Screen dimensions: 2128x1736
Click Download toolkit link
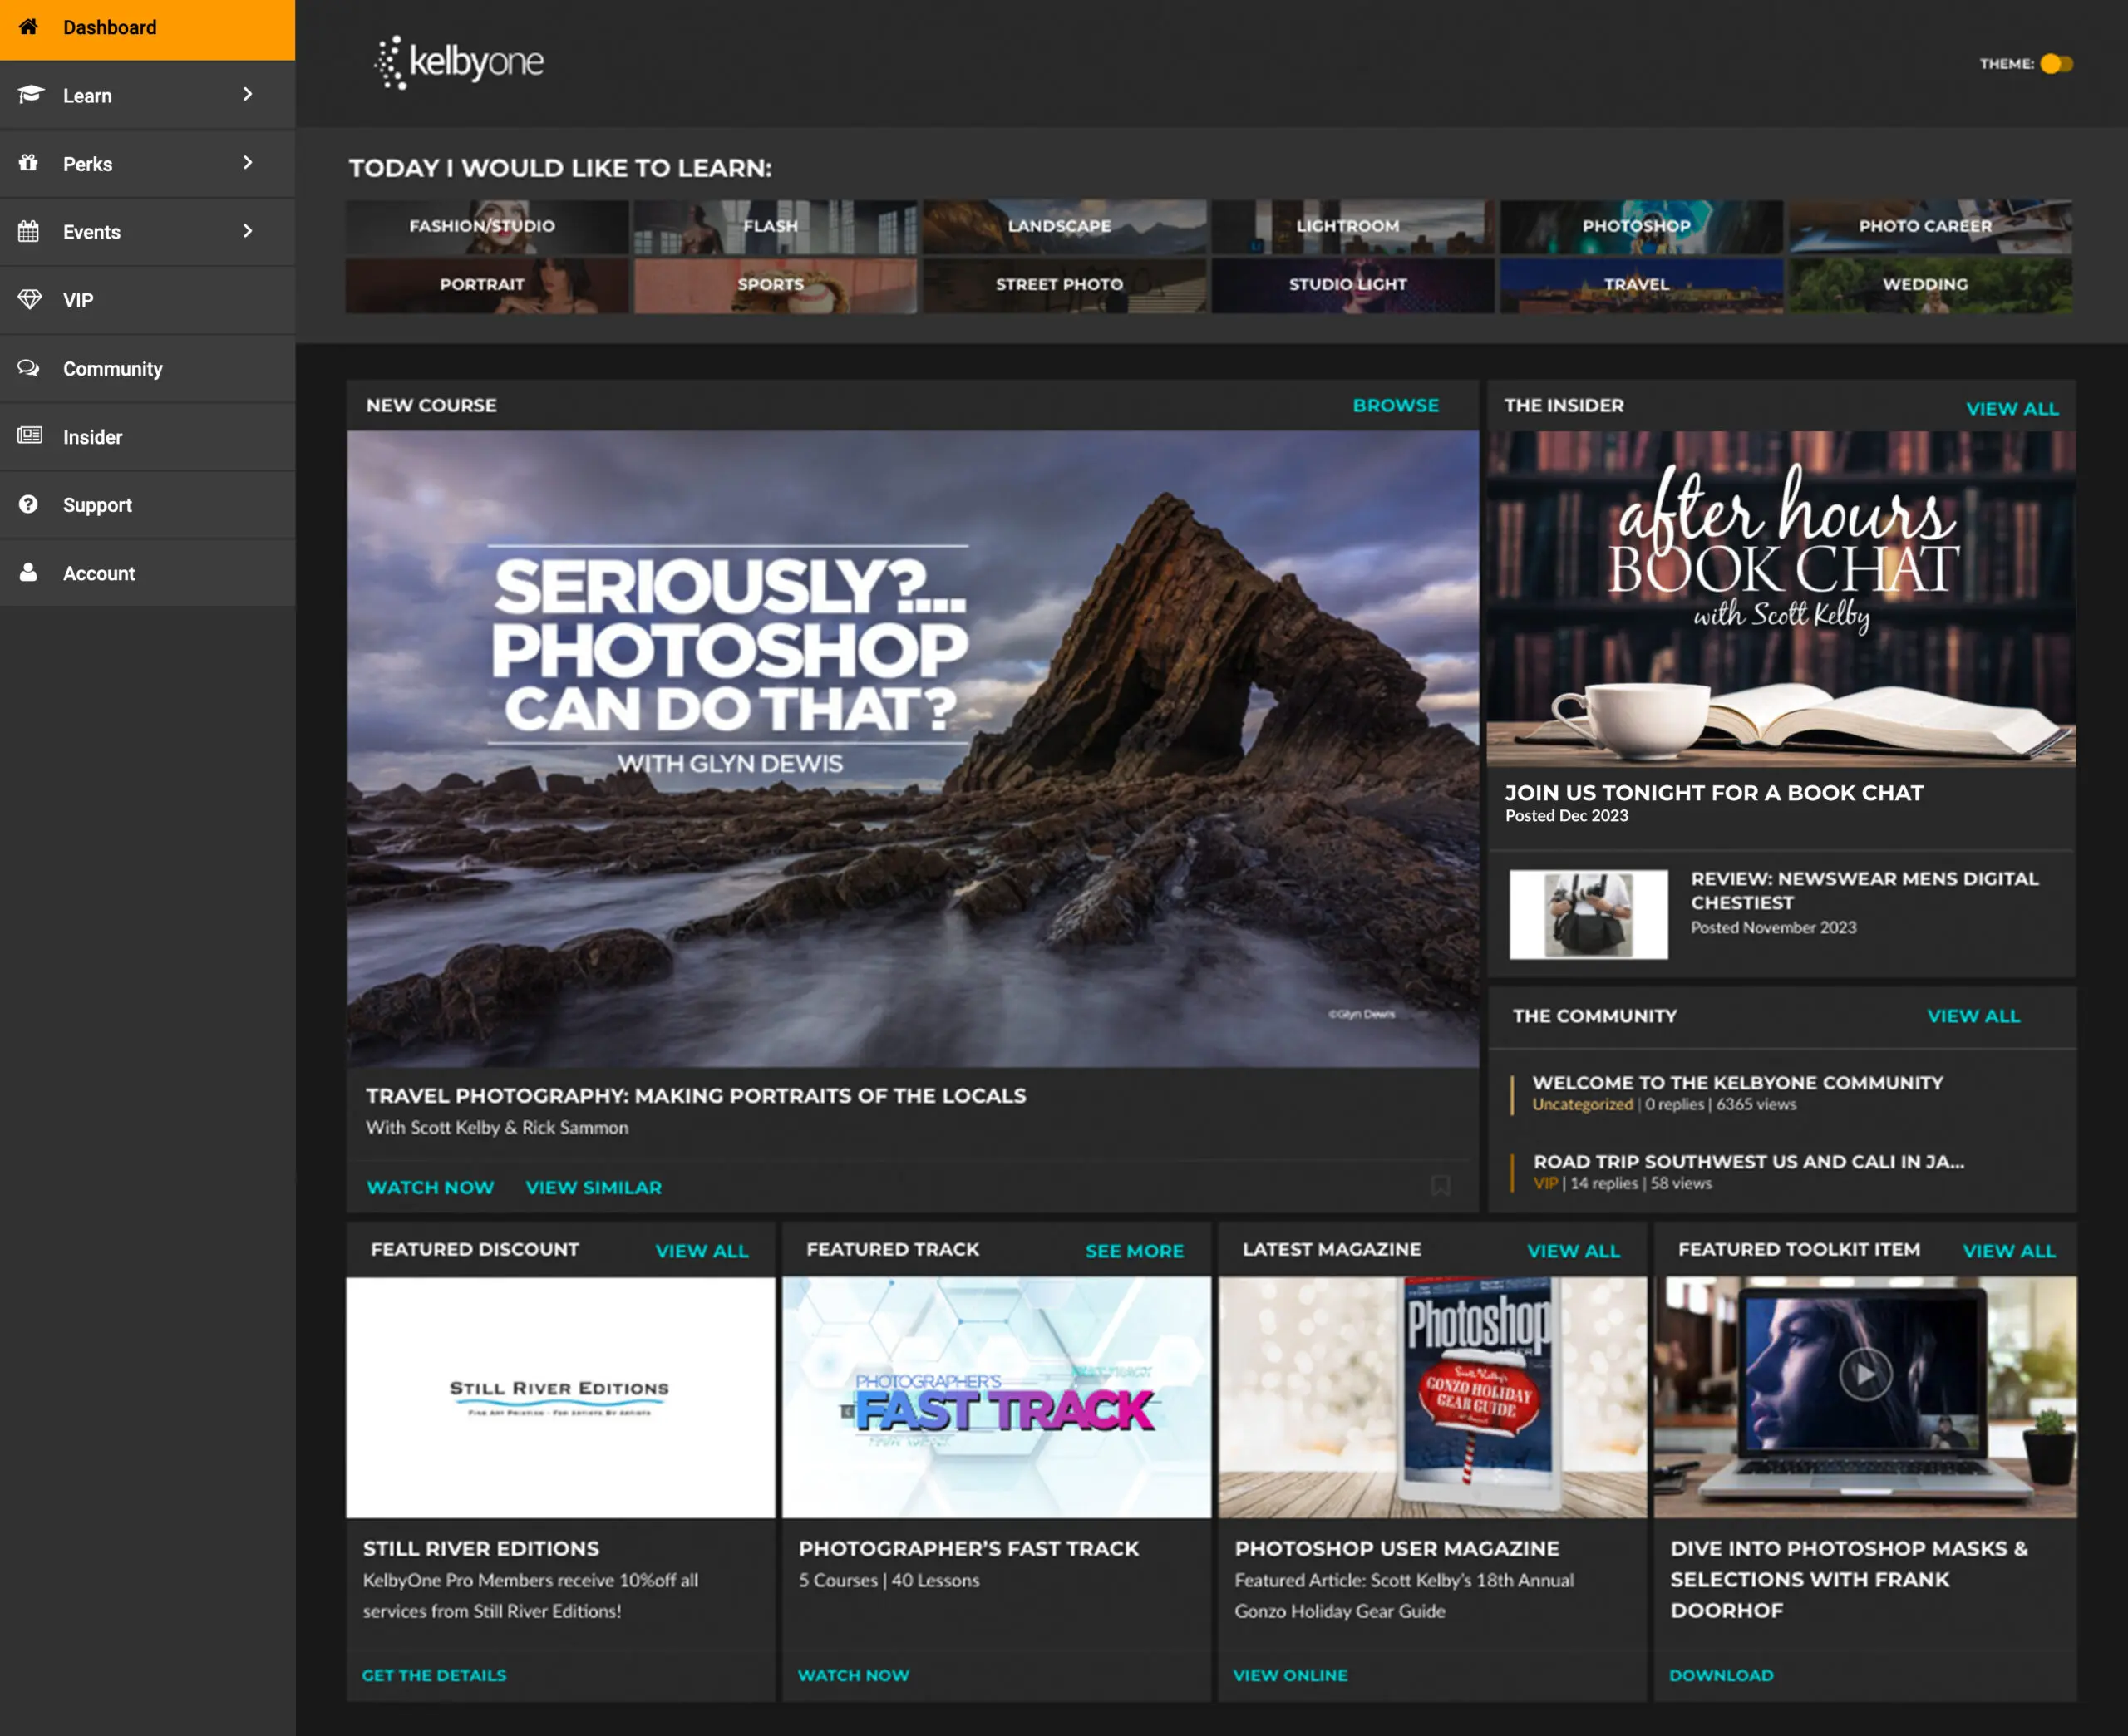(1721, 1675)
